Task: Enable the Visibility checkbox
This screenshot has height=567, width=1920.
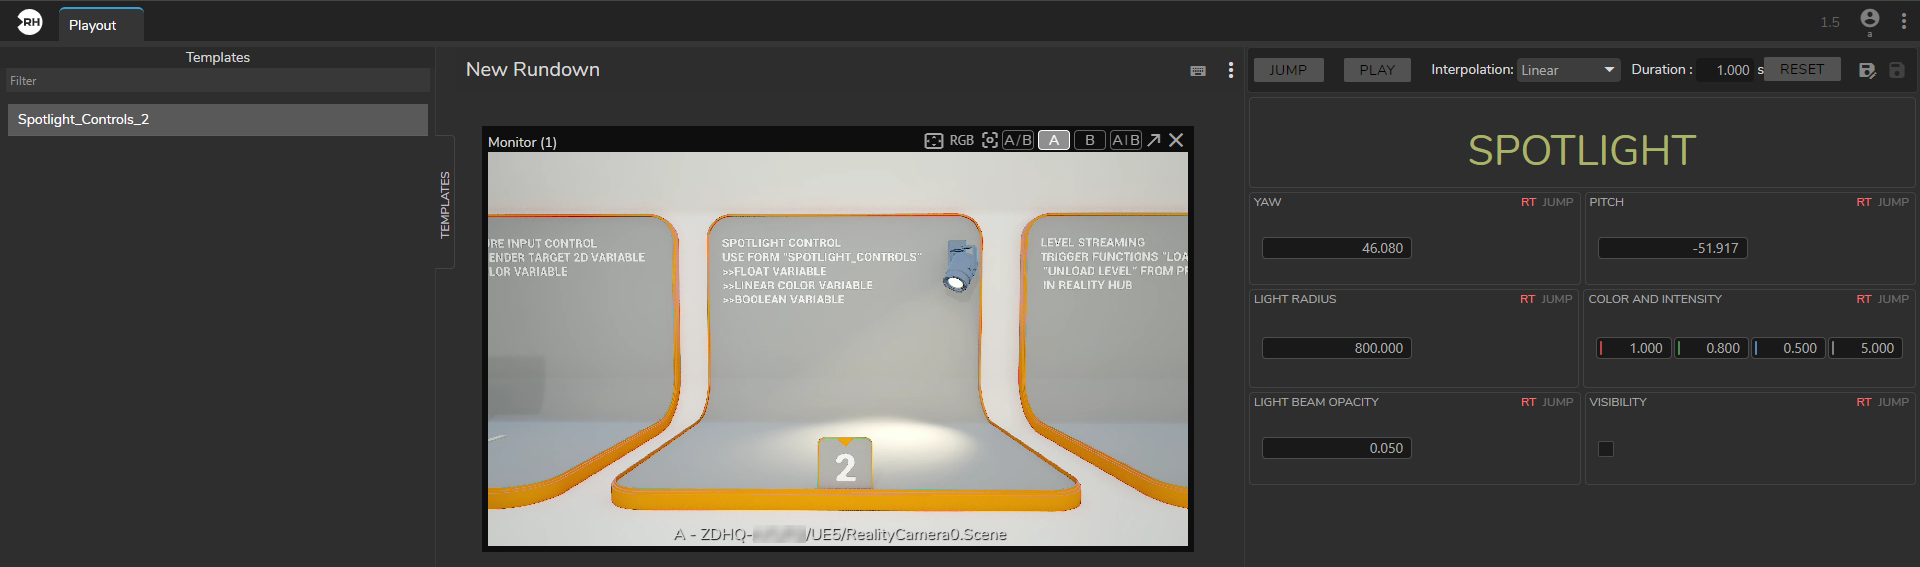Action: (x=1605, y=449)
